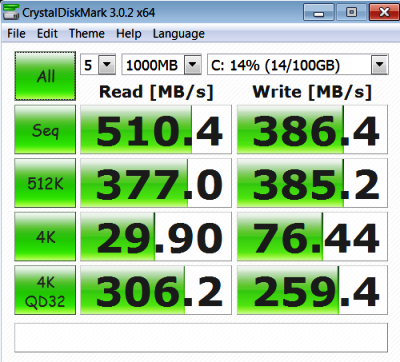
Task: Minimize the CrystalDiskMark window
Action: pyautogui.click(x=319, y=12)
